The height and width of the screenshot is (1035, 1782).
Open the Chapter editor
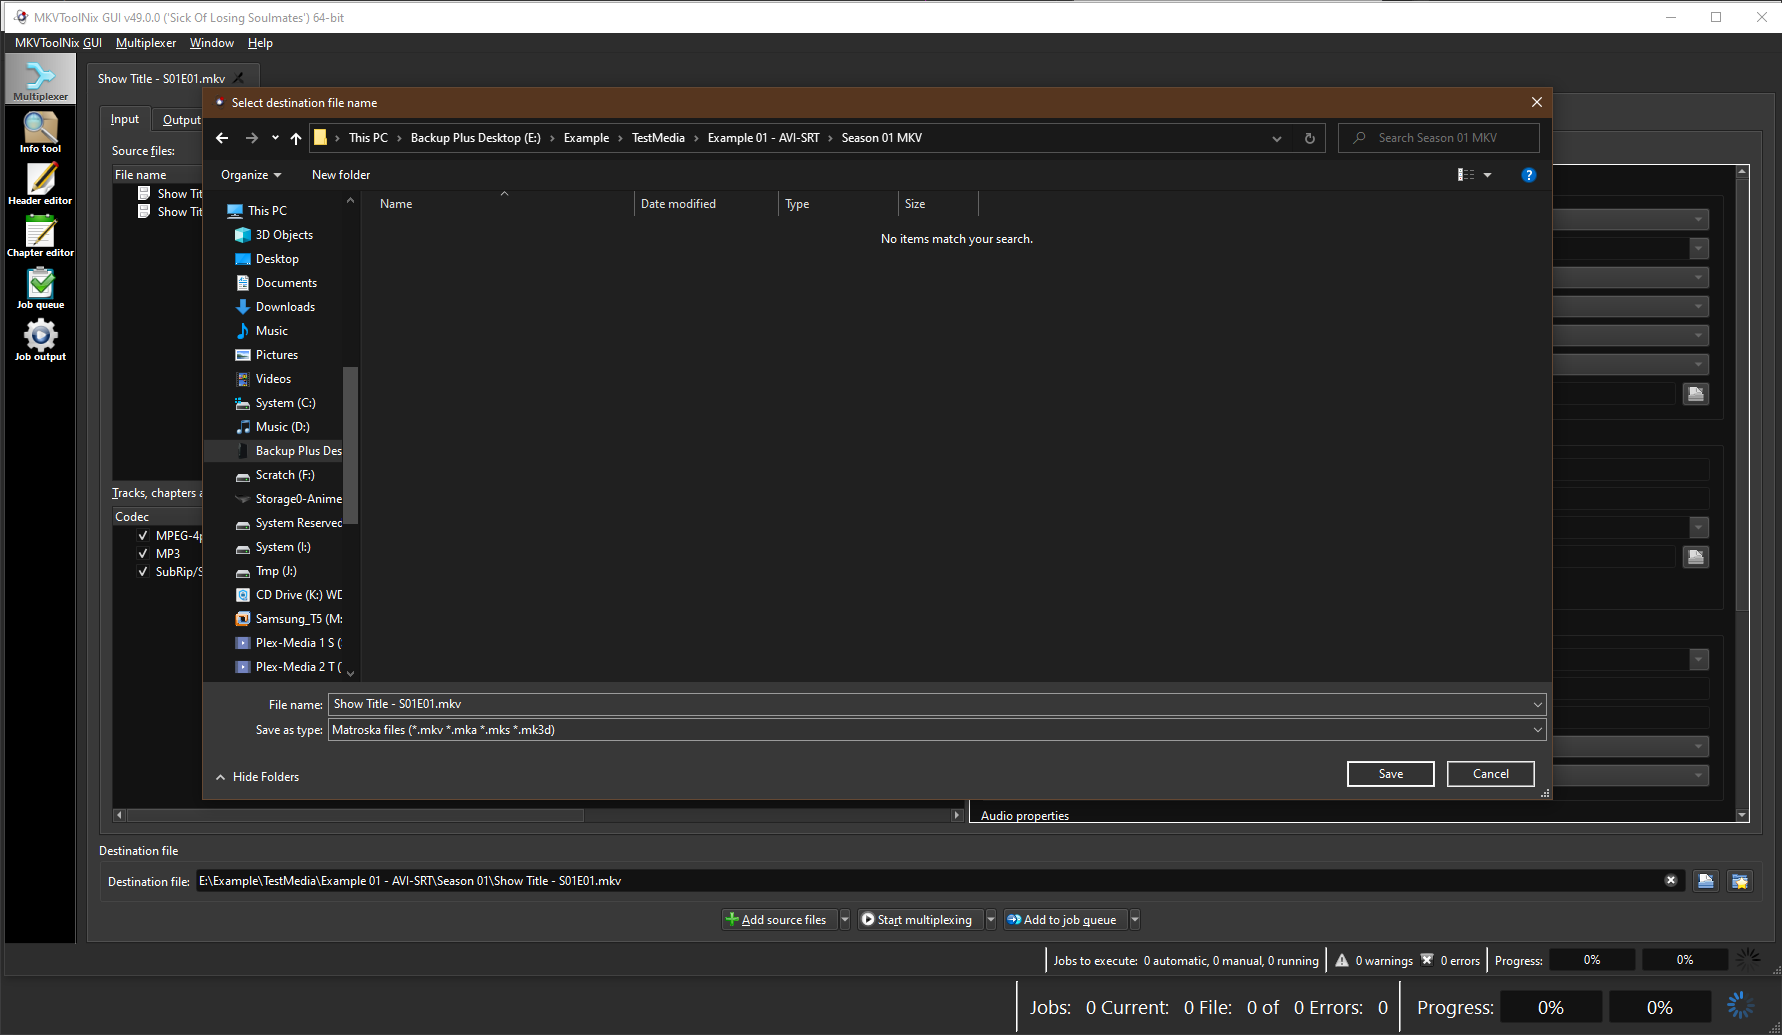tap(40, 236)
